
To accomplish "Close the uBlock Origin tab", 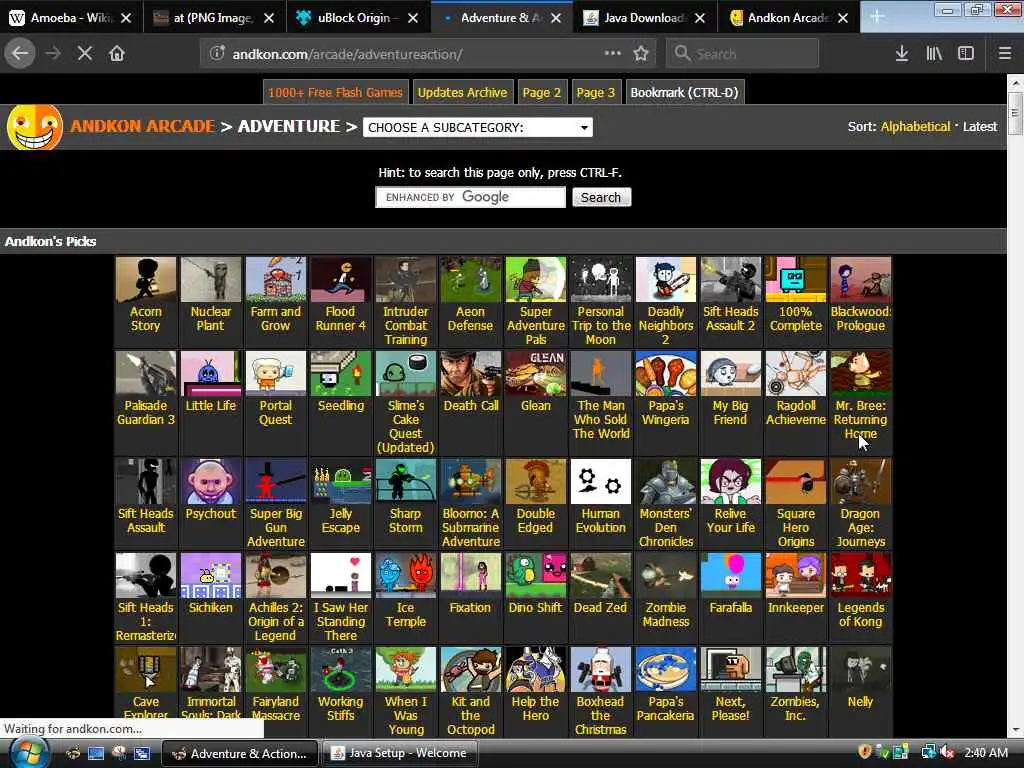I will pos(413,18).
